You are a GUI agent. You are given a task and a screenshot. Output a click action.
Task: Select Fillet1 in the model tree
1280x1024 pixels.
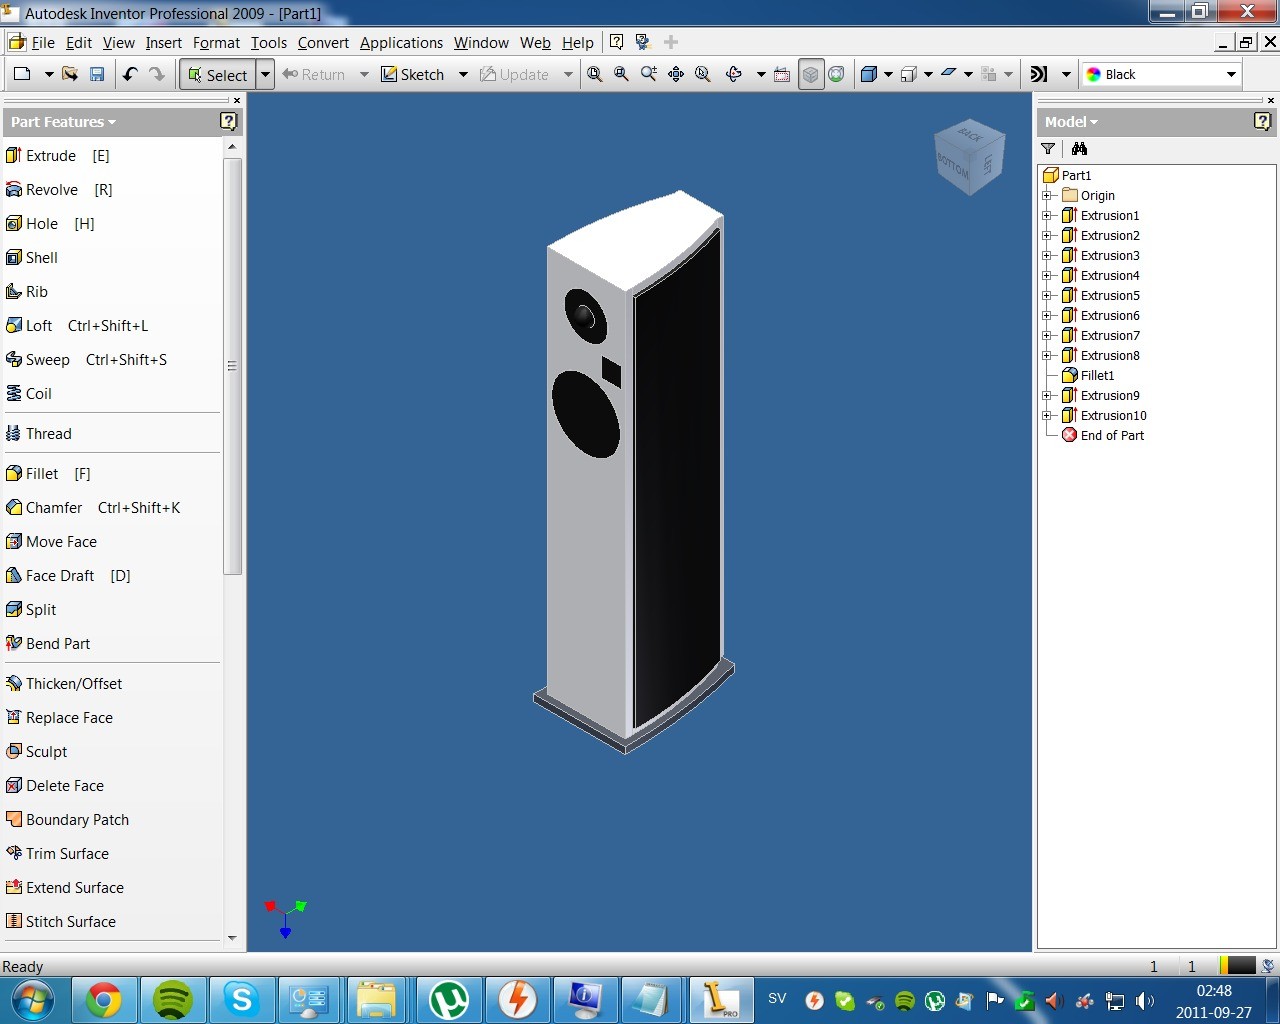[x=1088, y=376]
